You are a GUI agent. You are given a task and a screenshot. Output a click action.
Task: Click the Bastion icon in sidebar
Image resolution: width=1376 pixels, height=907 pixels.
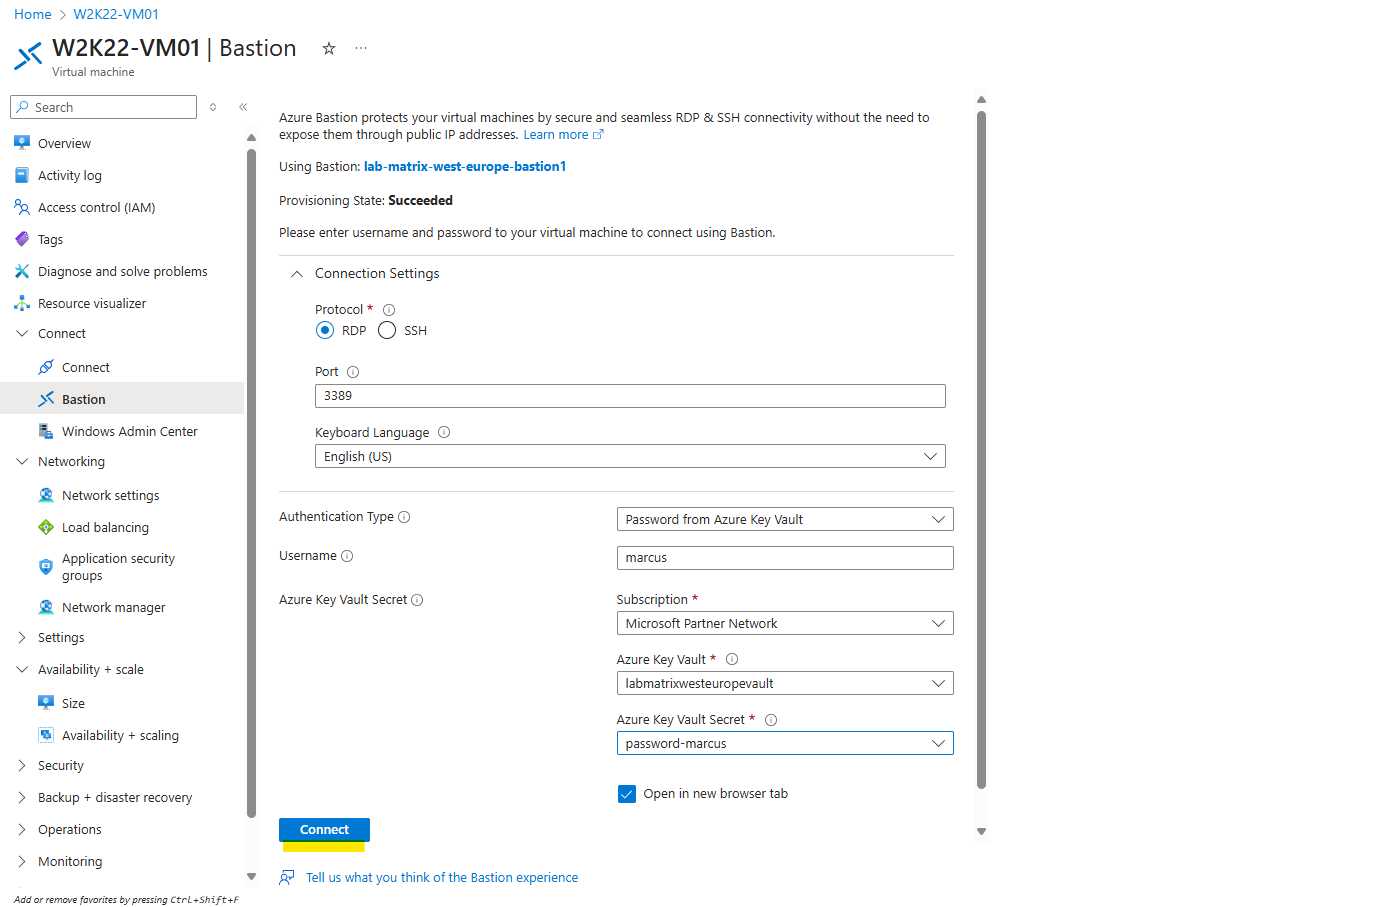click(x=46, y=399)
